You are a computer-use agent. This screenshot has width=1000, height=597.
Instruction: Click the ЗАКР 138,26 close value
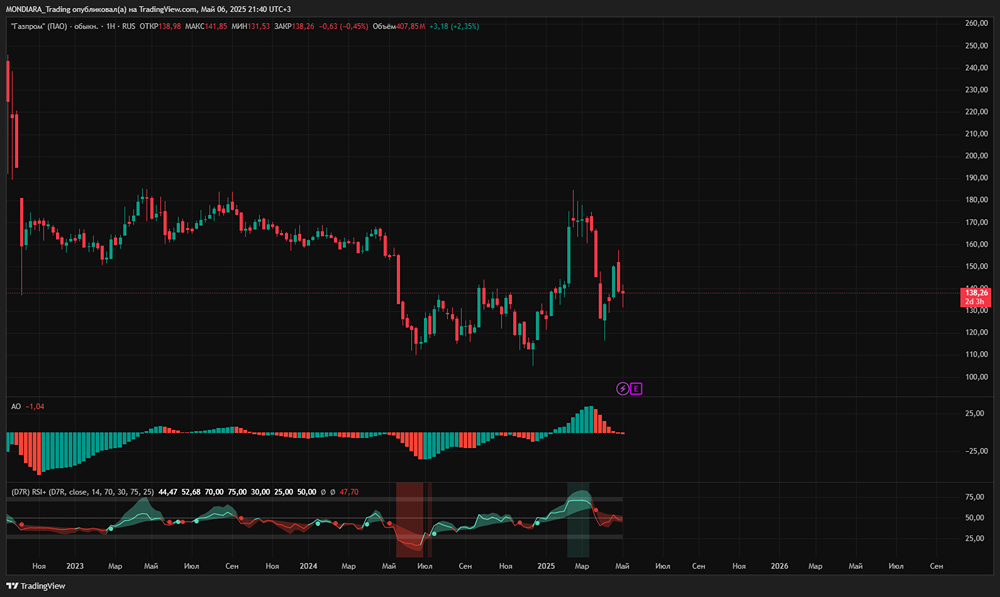294,26
